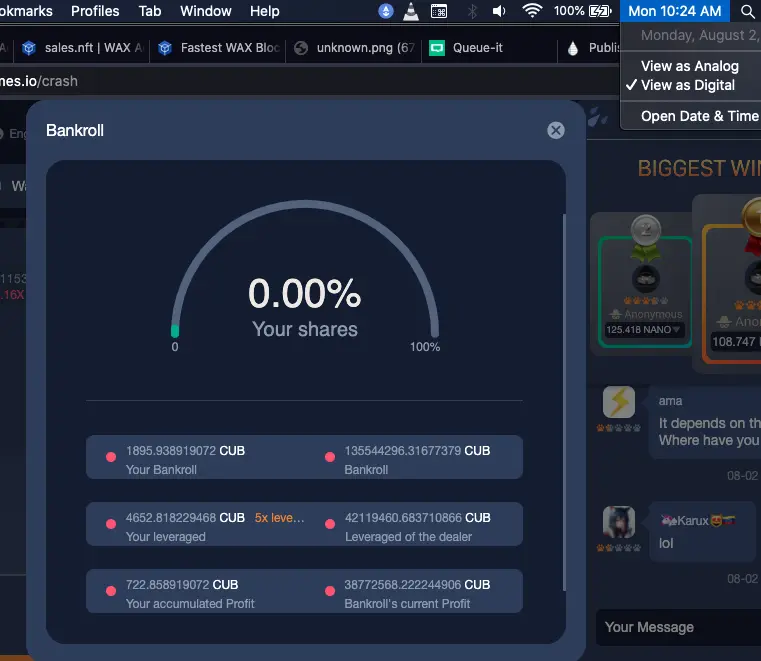
Task: Switch to unknown.png tab
Action: click(353, 48)
